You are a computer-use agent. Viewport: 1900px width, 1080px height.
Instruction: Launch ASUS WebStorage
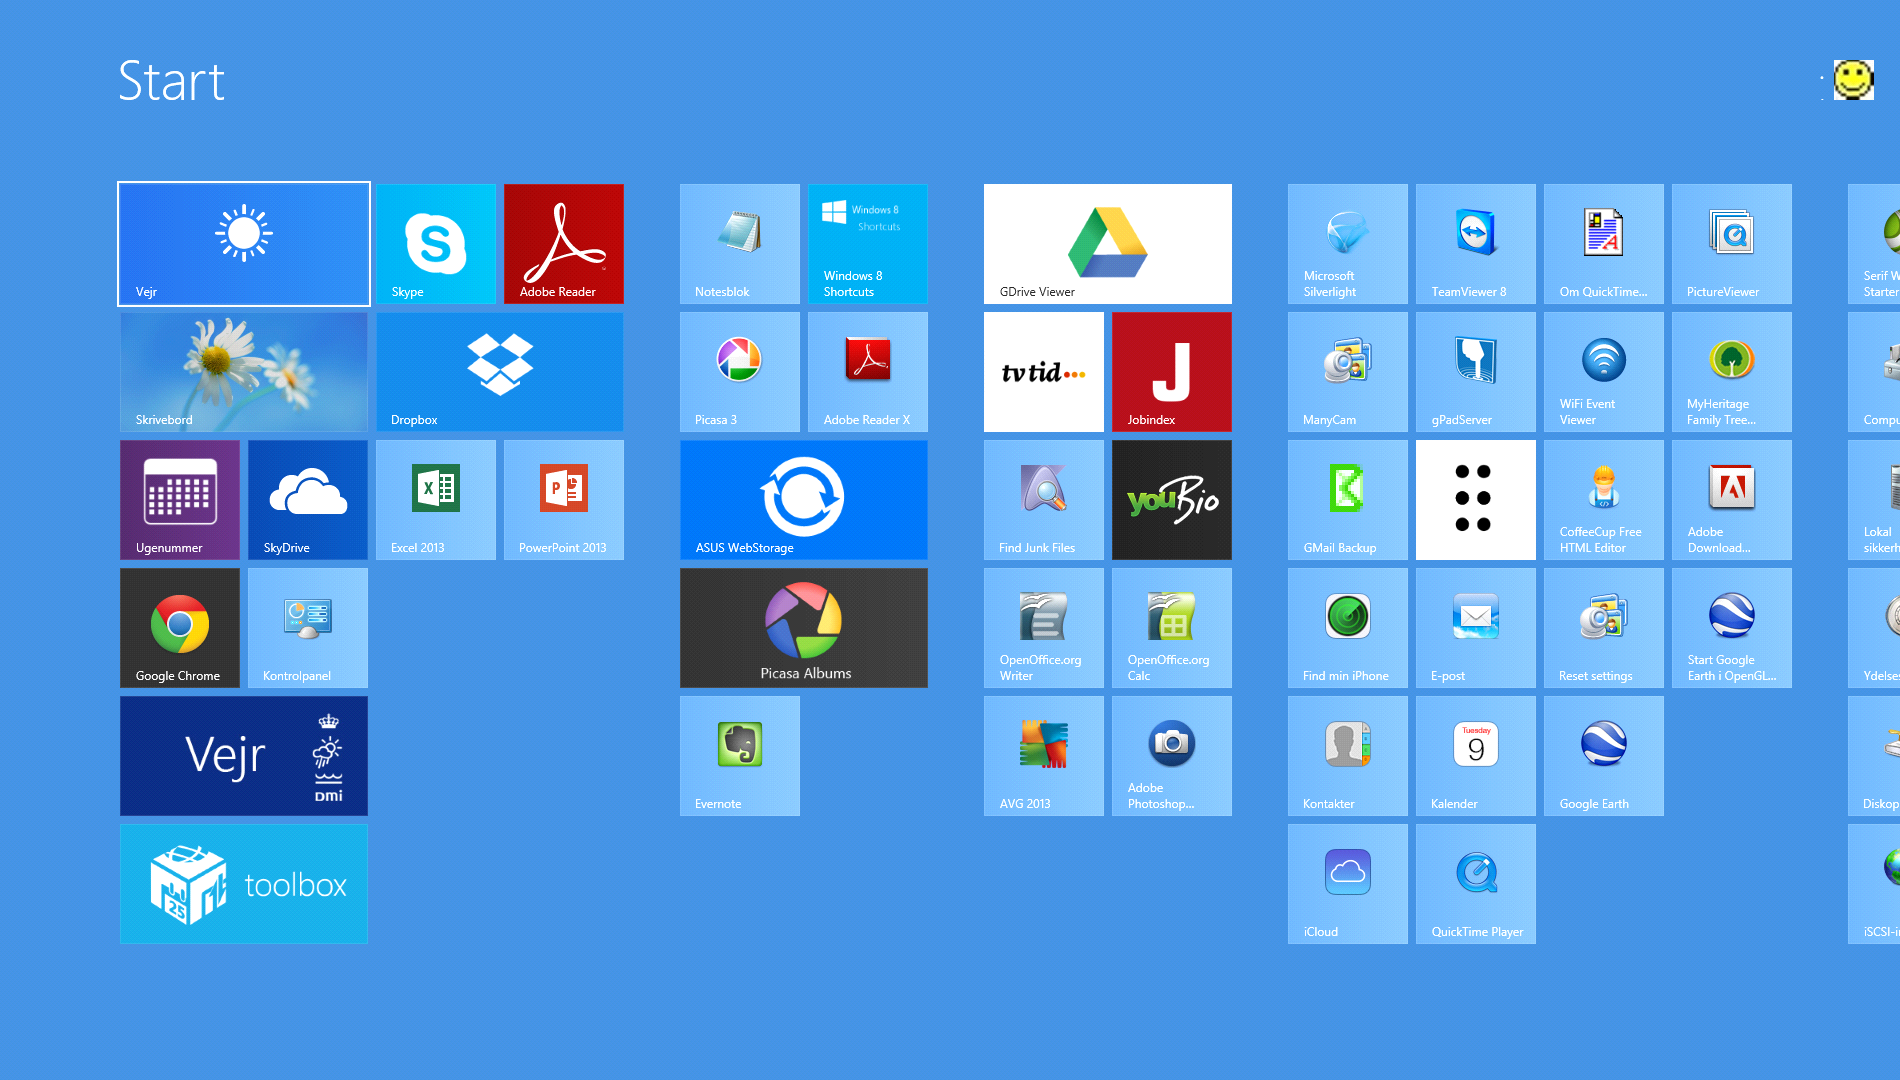click(x=804, y=500)
